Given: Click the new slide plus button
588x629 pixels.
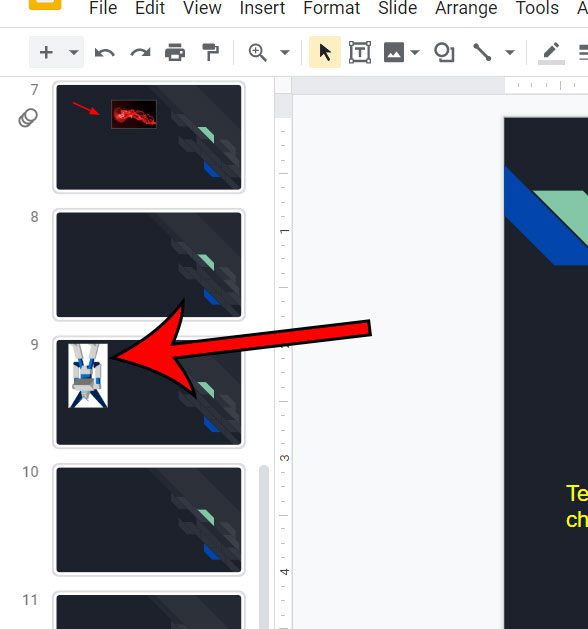Looking at the screenshot, I should 46,52.
